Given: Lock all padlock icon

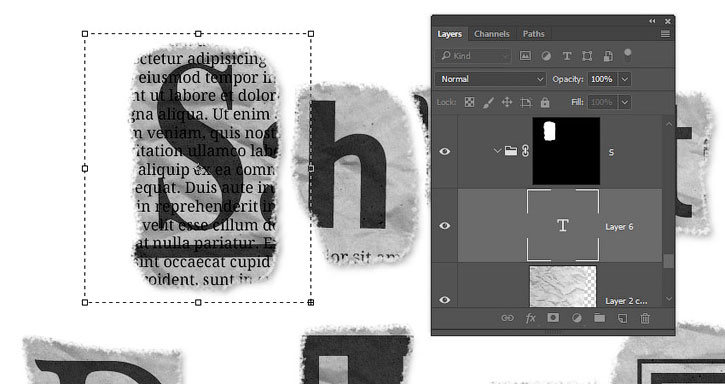Looking at the screenshot, I should 545,102.
